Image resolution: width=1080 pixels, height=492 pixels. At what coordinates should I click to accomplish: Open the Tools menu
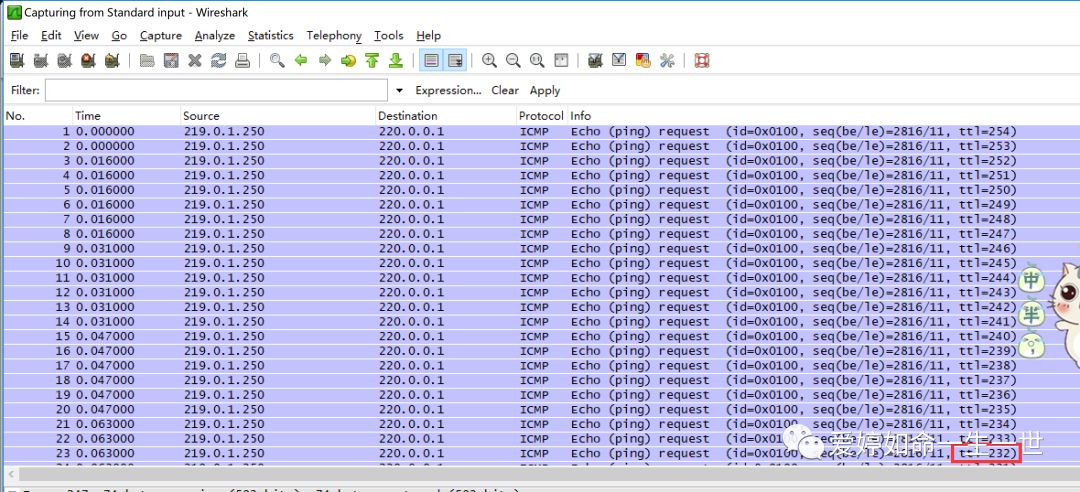[x=388, y=35]
